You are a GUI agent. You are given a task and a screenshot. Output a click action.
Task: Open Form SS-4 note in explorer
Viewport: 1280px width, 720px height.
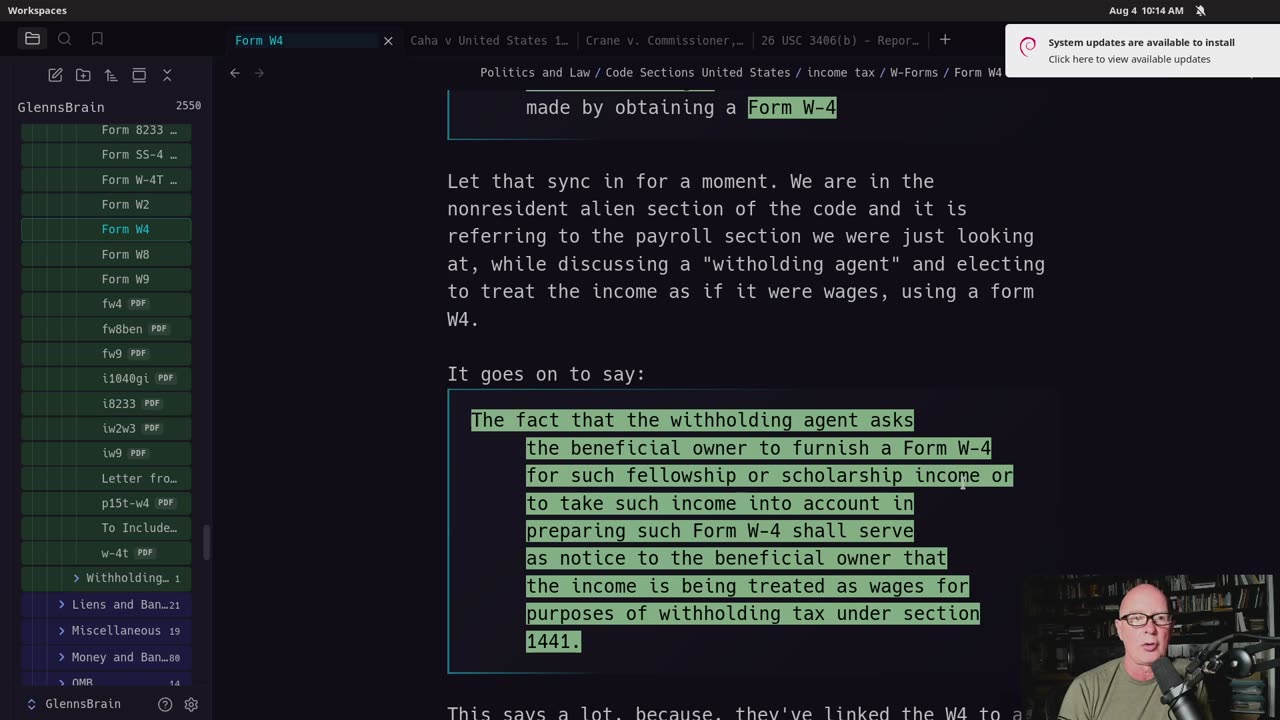coord(106,155)
